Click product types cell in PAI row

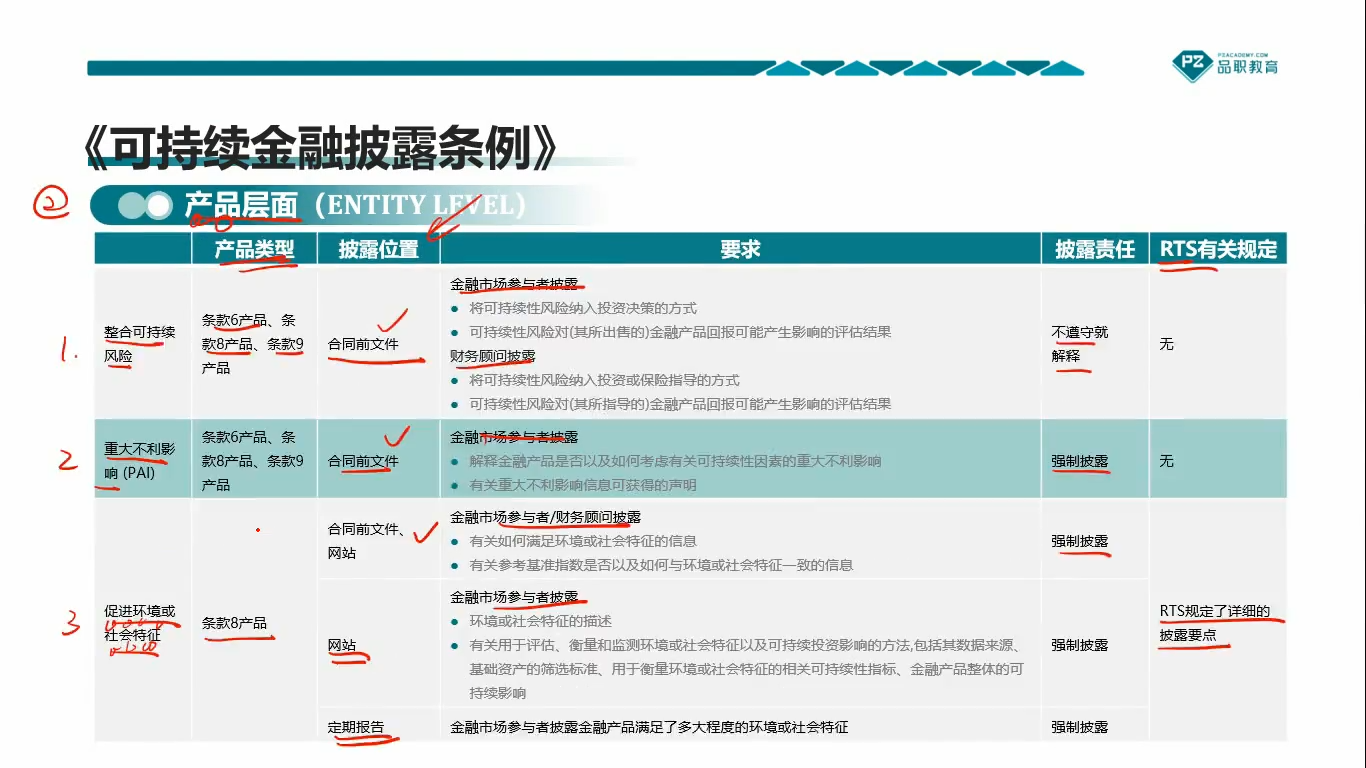tap(253, 461)
